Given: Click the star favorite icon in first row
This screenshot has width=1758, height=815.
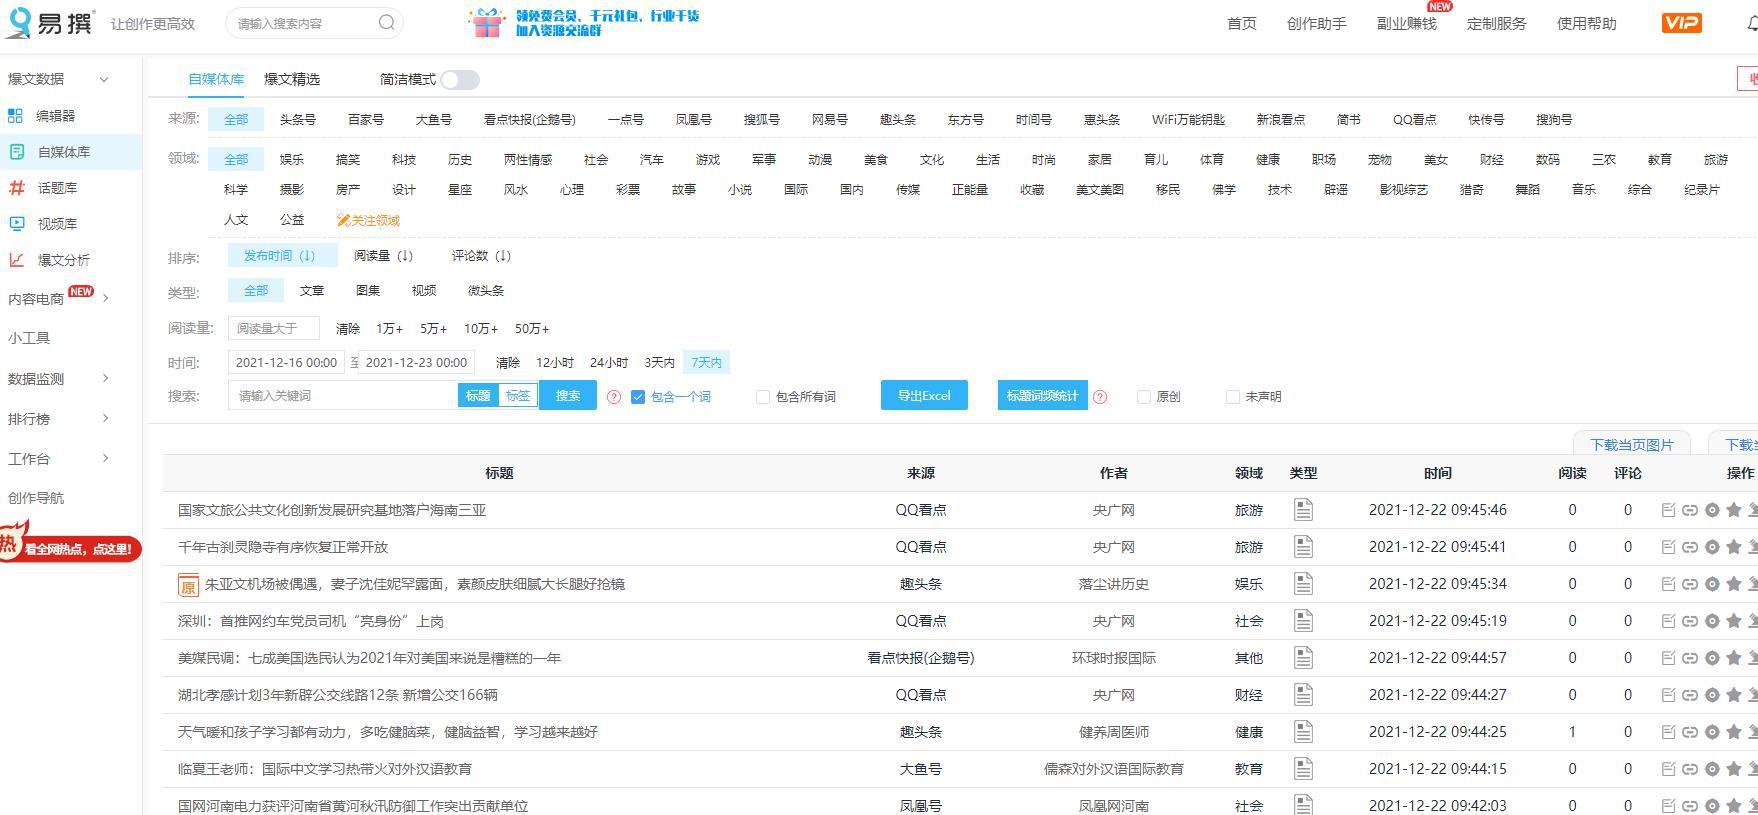Looking at the screenshot, I should click(1733, 510).
